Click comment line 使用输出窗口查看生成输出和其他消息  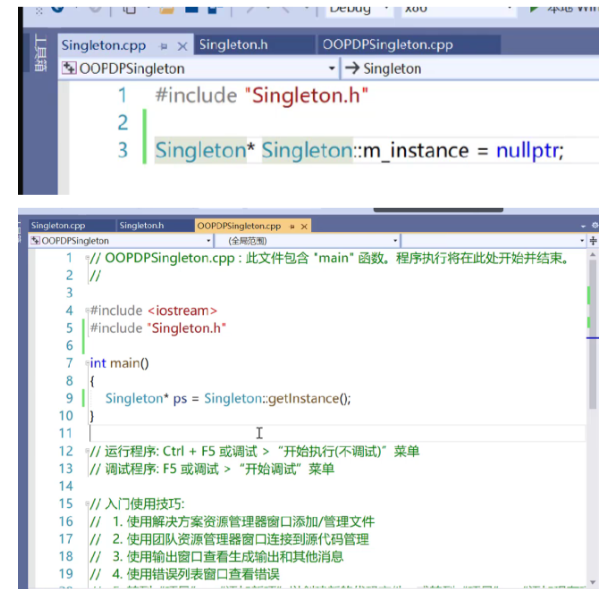coord(217,557)
